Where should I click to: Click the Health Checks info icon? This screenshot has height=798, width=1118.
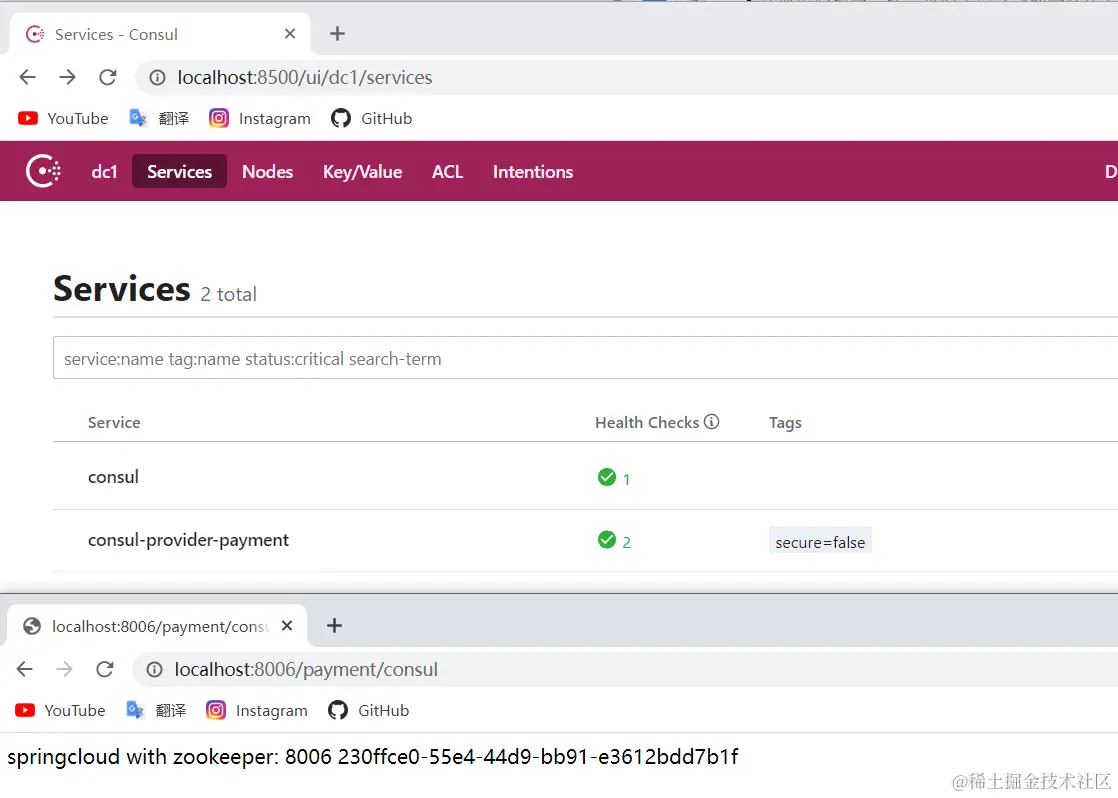pos(712,421)
